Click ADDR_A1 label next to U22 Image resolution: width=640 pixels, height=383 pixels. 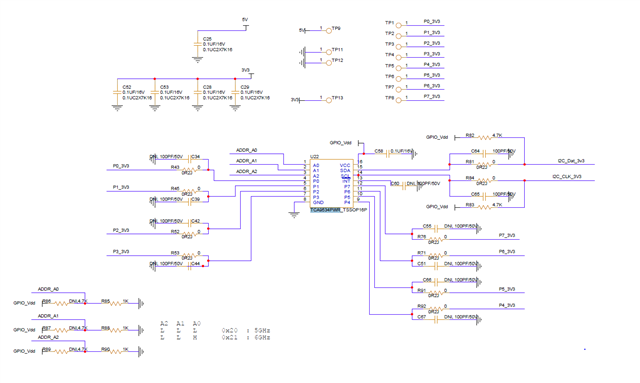tap(247, 161)
